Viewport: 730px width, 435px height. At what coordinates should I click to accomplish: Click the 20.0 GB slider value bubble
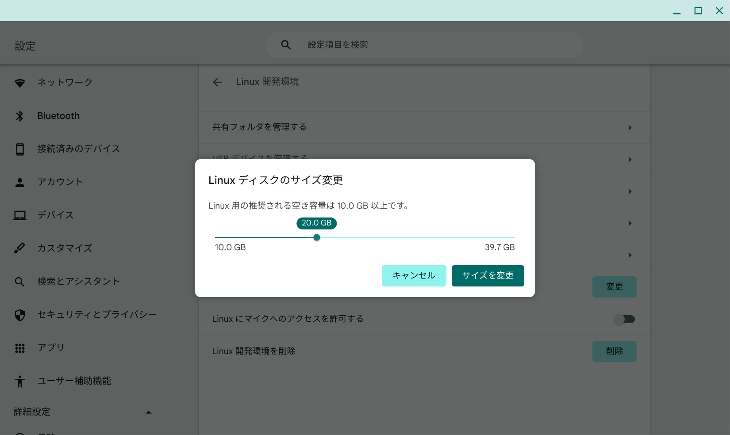click(317, 223)
